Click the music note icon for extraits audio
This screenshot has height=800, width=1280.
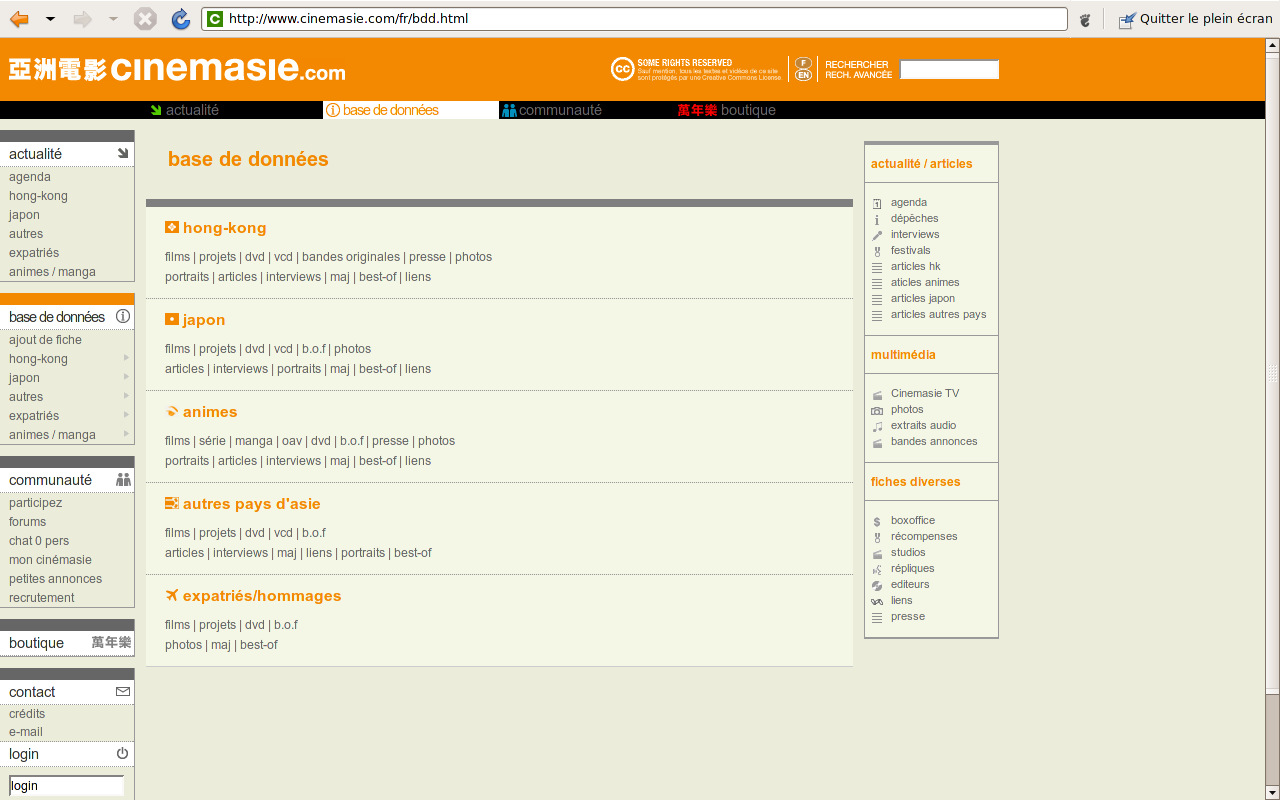pos(877,426)
